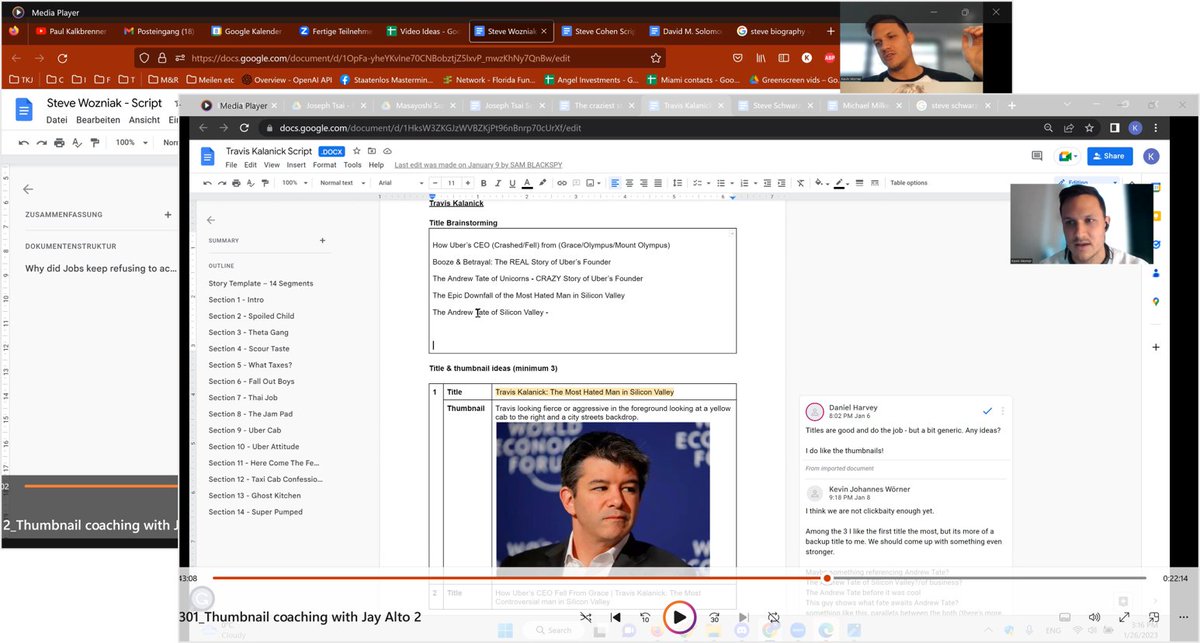Screen dimensions: 1200x643
Task: Close document outline with back arrow
Action: tap(211, 220)
